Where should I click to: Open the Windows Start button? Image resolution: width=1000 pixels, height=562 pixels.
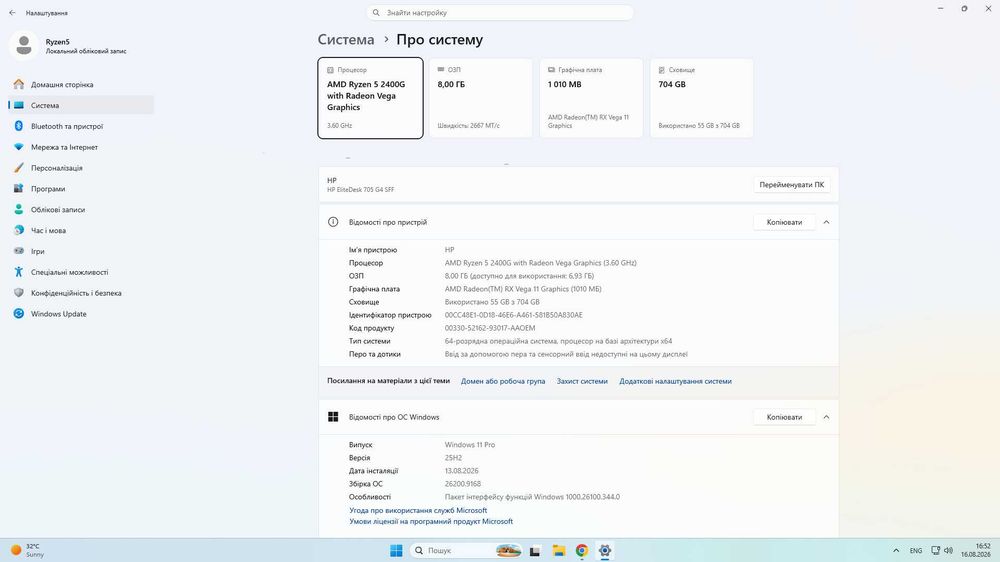click(x=396, y=551)
